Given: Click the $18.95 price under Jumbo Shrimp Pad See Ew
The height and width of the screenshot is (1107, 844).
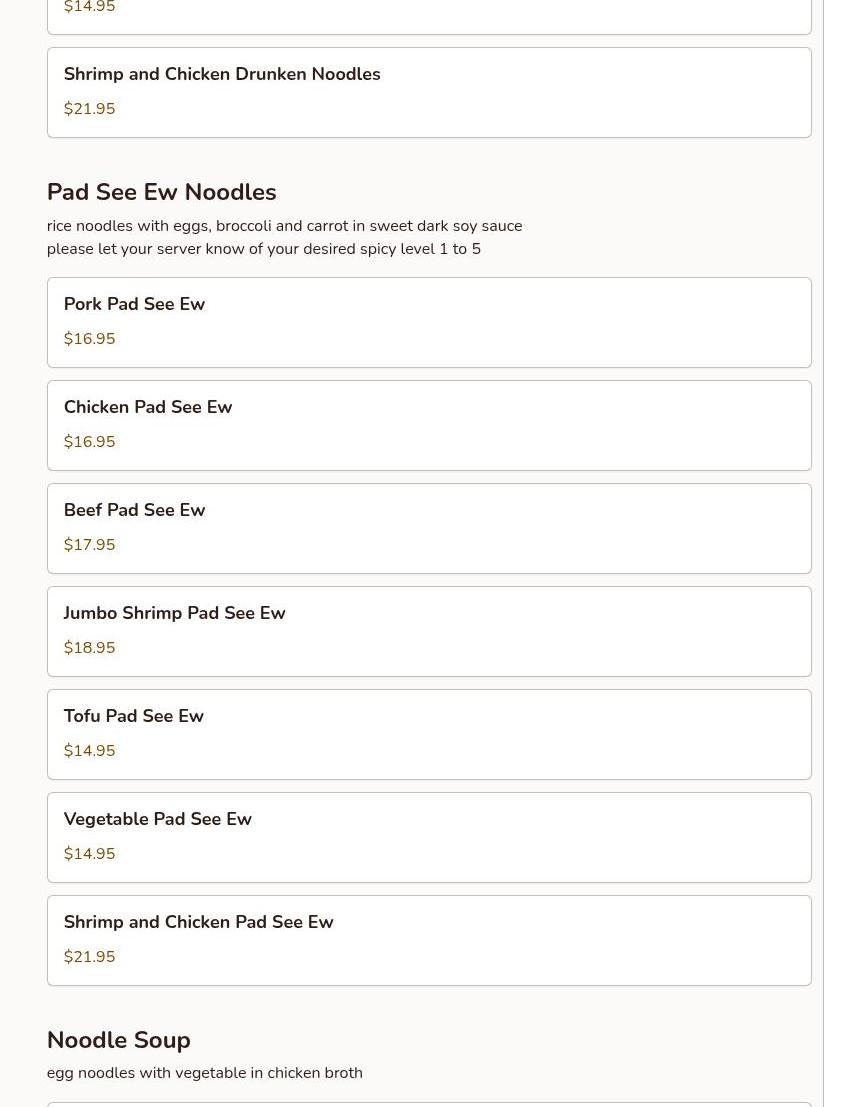Looking at the screenshot, I should point(89,648).
